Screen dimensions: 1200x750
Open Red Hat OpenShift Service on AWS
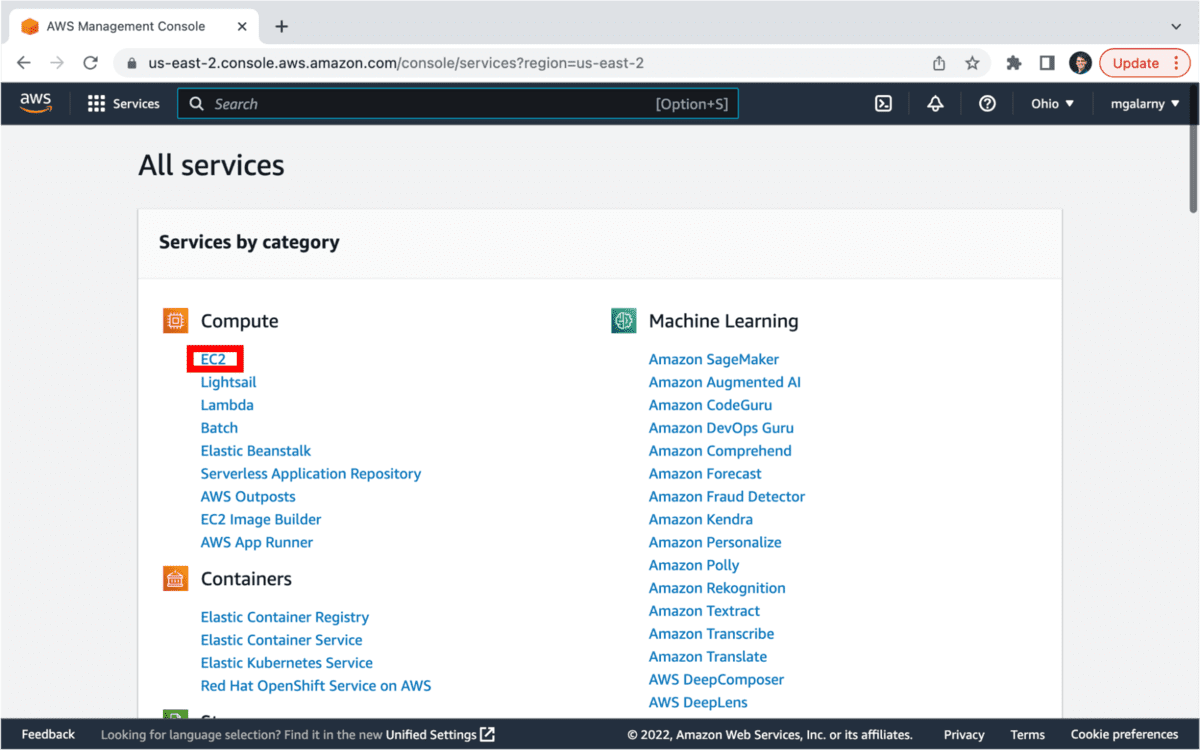(x=316, y=686)
